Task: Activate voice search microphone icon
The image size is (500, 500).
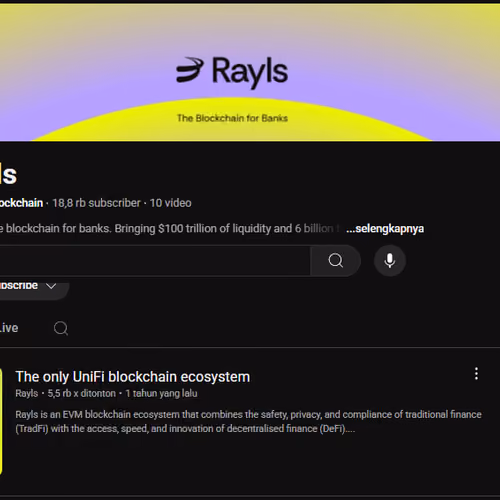Action: [390, 260]
